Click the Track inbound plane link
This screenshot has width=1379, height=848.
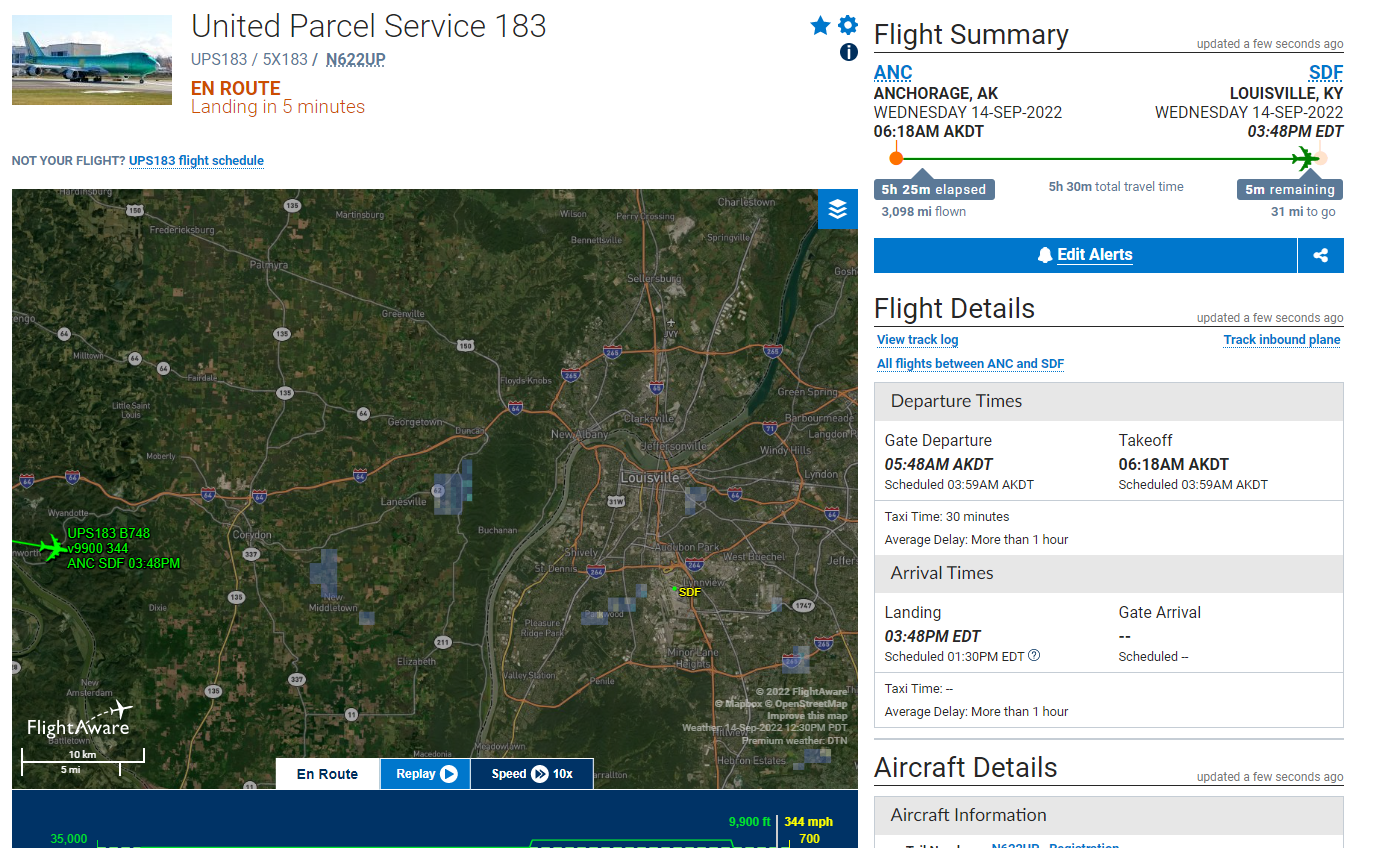point(1282,340)
